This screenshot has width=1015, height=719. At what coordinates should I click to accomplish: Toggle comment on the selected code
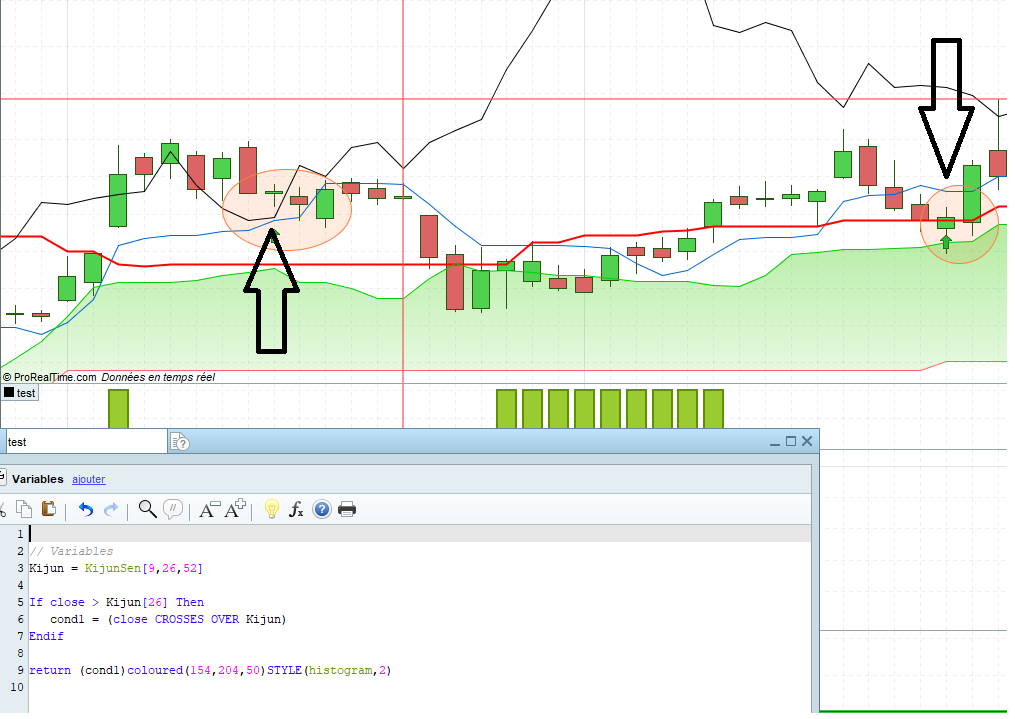point(173,509)
